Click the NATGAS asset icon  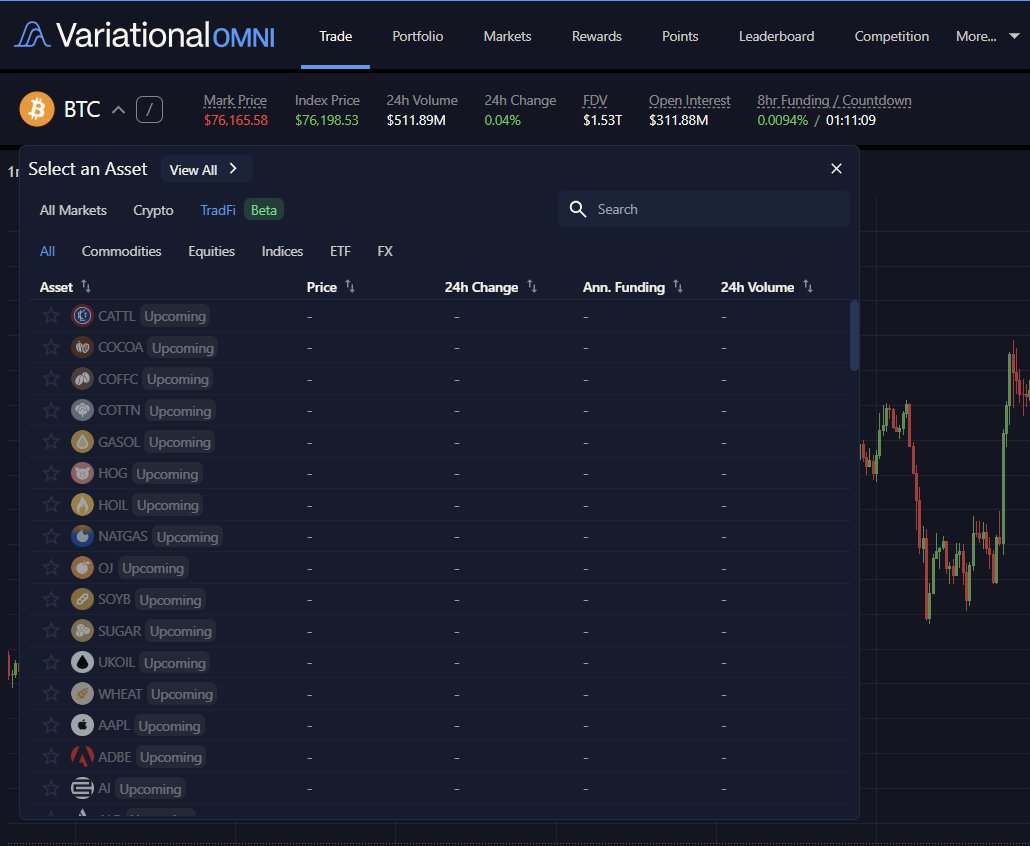click(82, 537)
